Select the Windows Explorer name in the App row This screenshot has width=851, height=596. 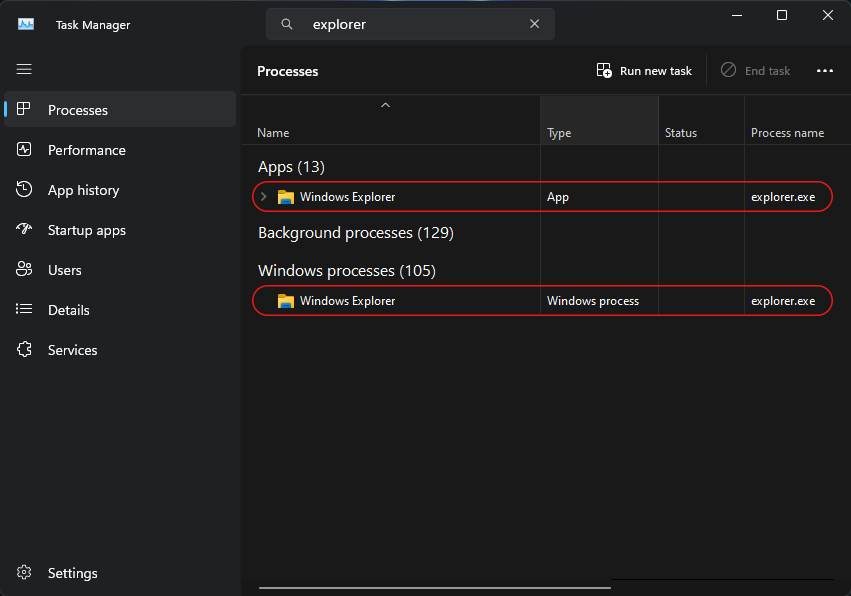tap(347, 197)
